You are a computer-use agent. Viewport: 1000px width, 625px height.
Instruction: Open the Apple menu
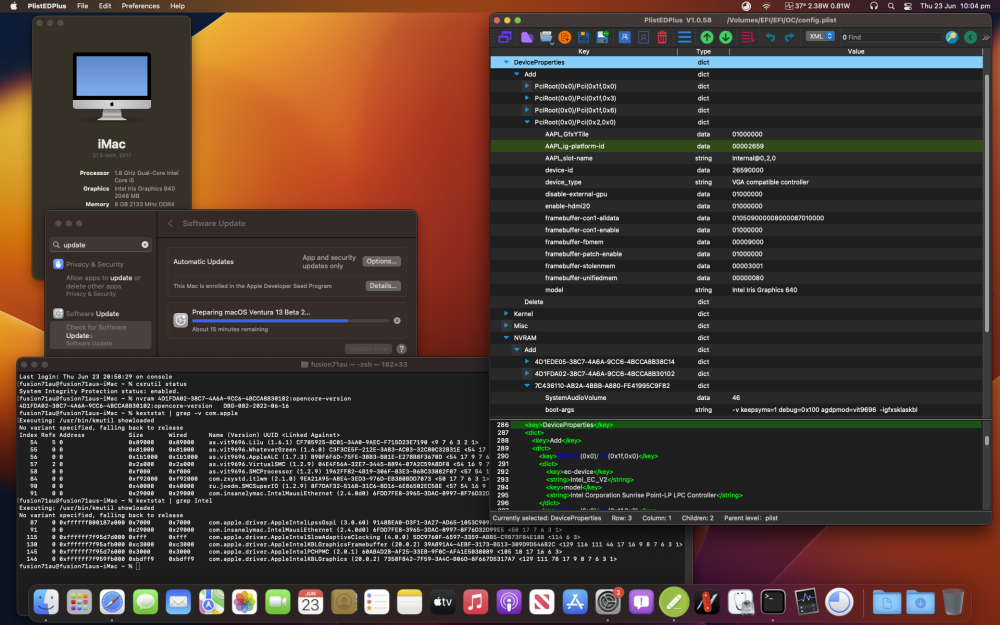point(13,6)
